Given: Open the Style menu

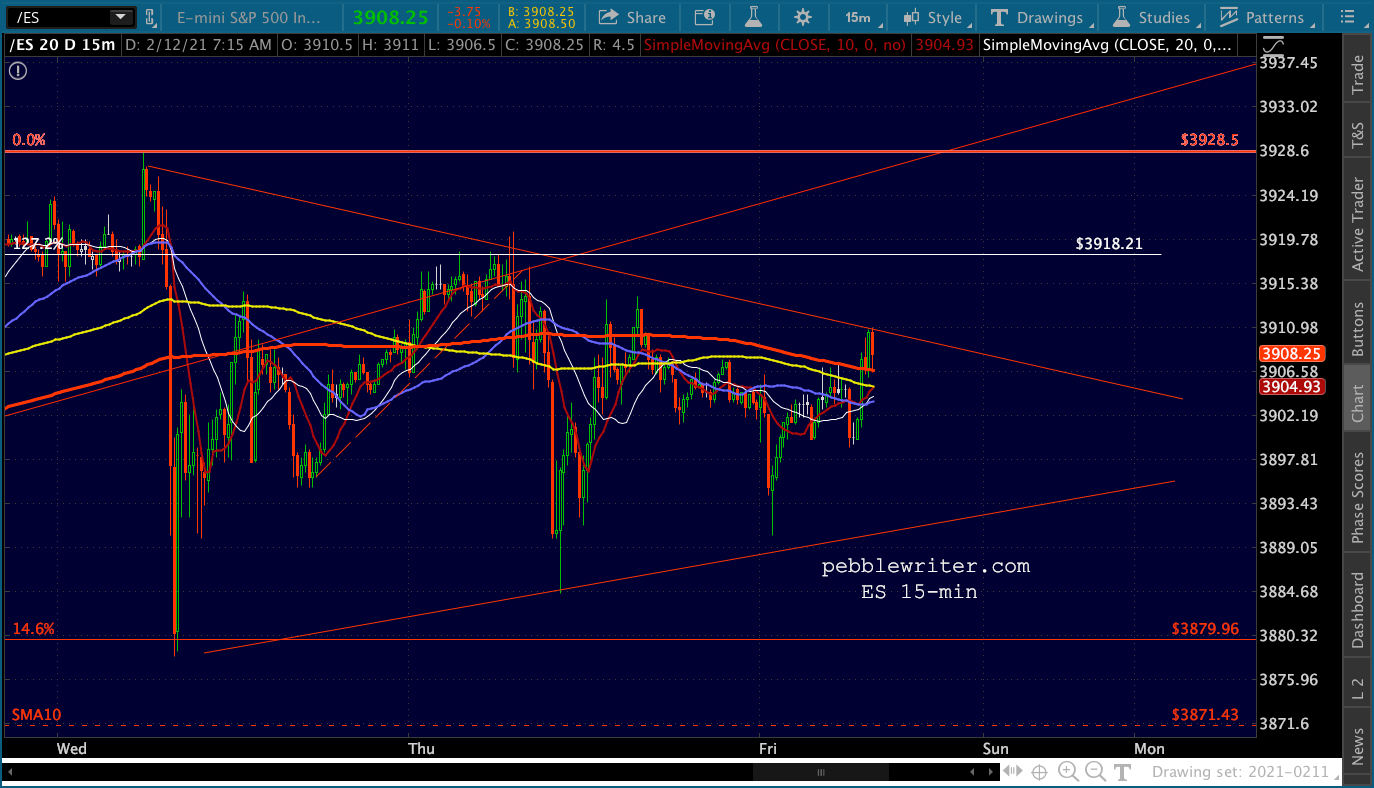Looking at the screenshot, I should [x=936, y=17].
